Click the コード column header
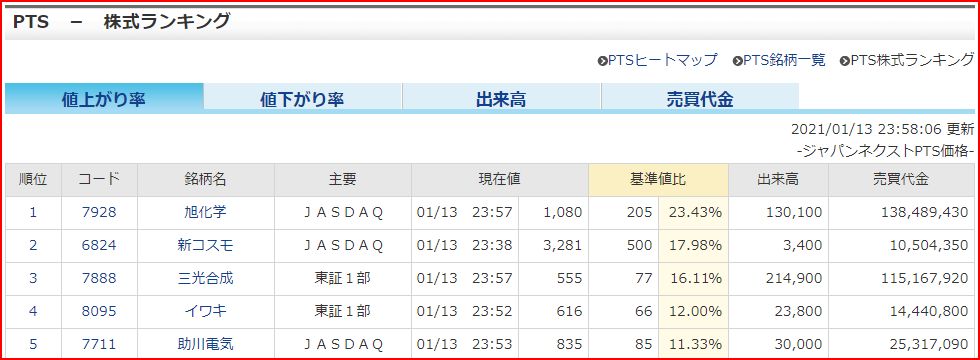The width and height of the screenshot is (980, 360). [x=99, y=180]
